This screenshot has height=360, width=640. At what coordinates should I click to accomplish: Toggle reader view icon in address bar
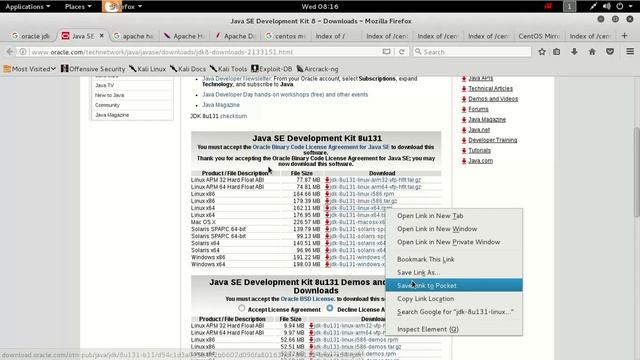click(x=386, y=52)
